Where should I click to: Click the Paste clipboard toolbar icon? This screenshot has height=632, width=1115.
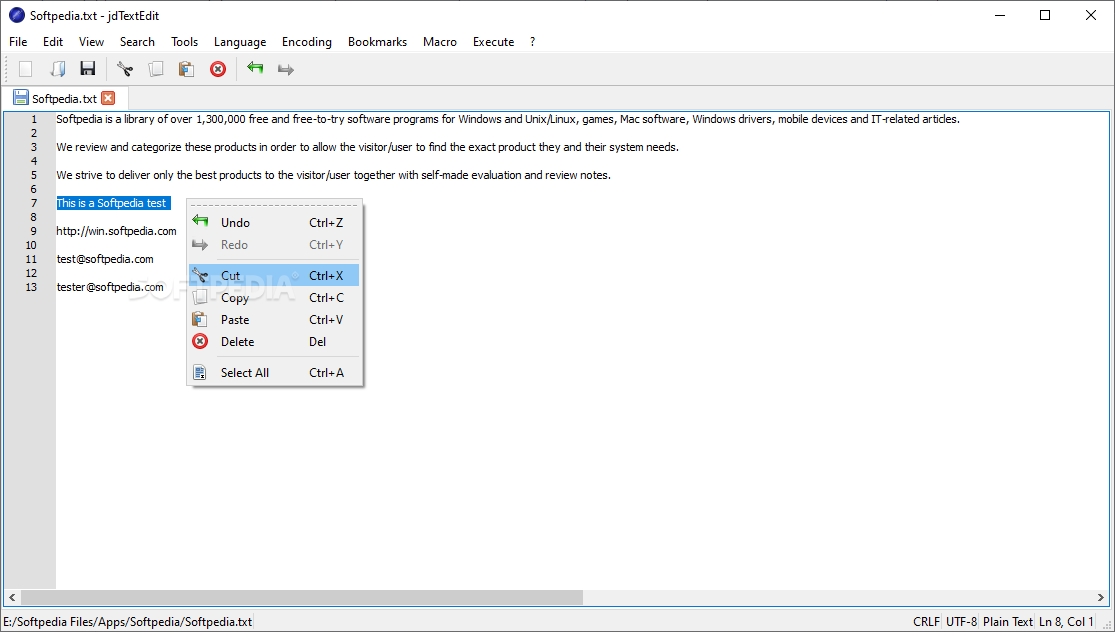(x=186, y=69)
